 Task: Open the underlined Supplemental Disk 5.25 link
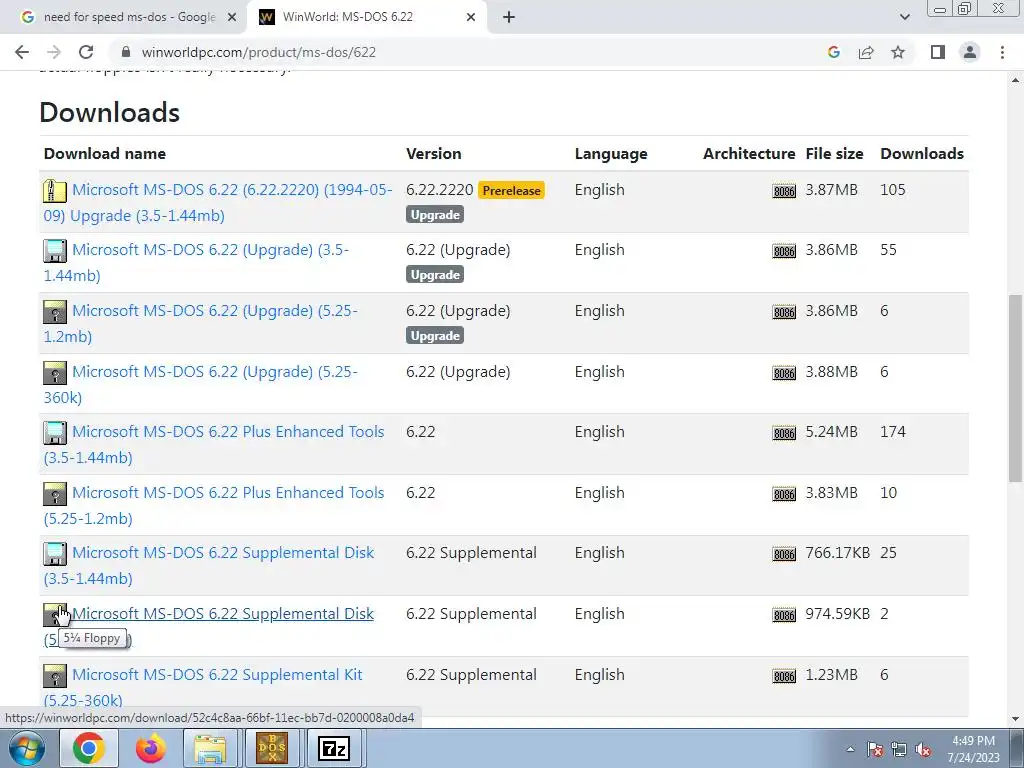[x=223, y=614]
